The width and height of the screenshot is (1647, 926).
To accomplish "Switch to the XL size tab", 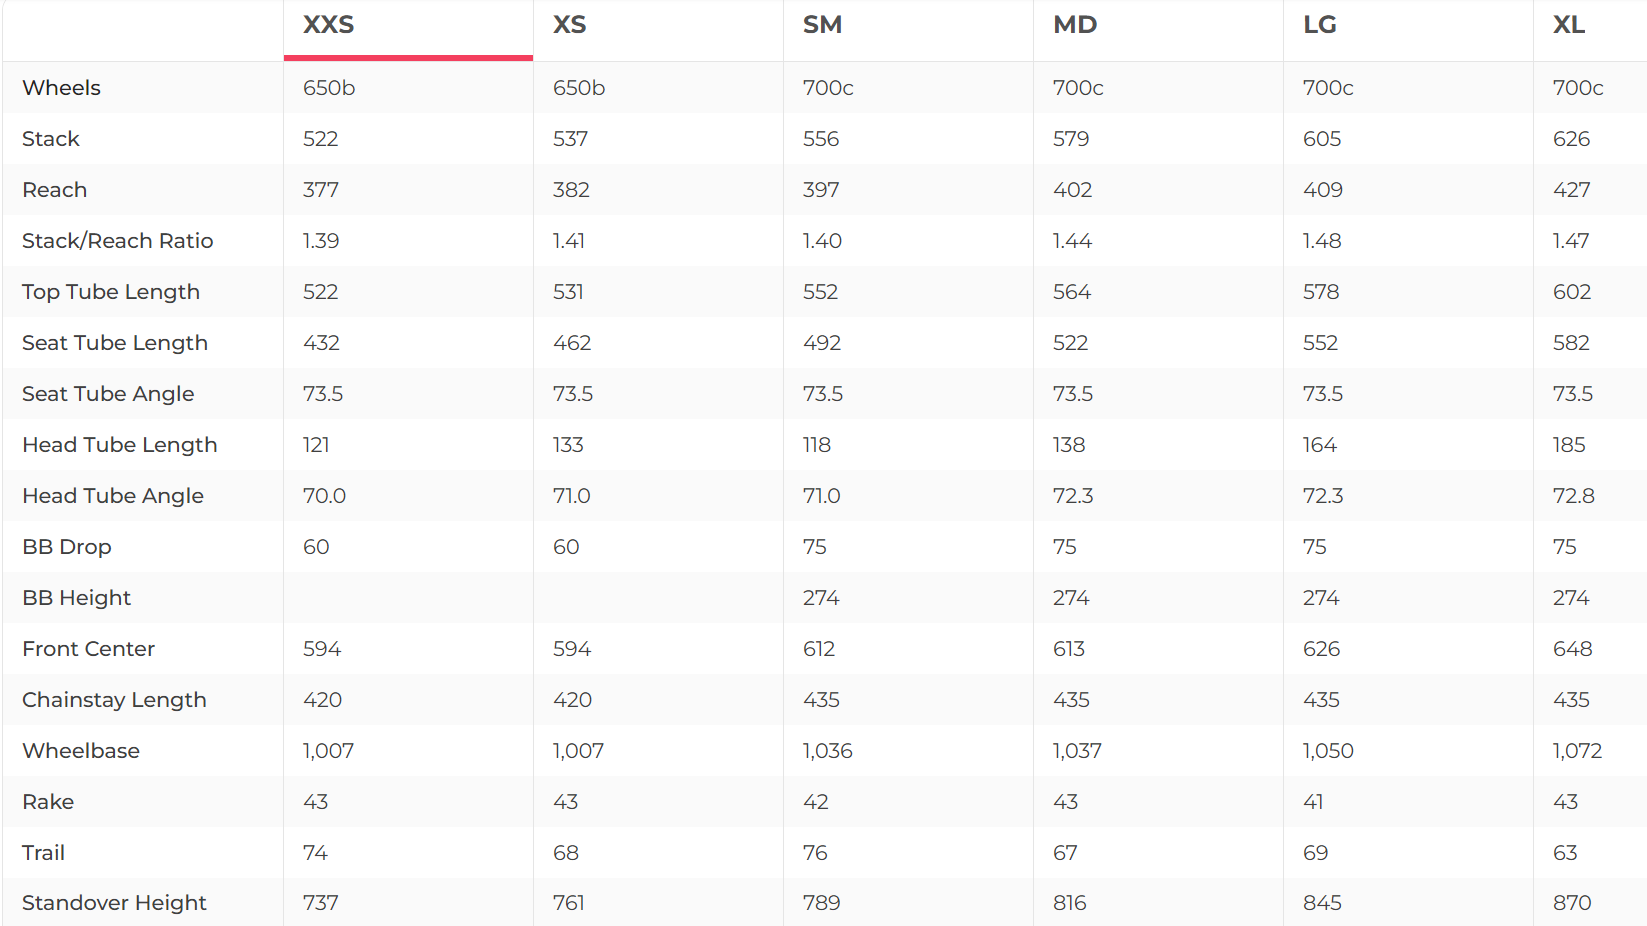I will (1569, 25).
